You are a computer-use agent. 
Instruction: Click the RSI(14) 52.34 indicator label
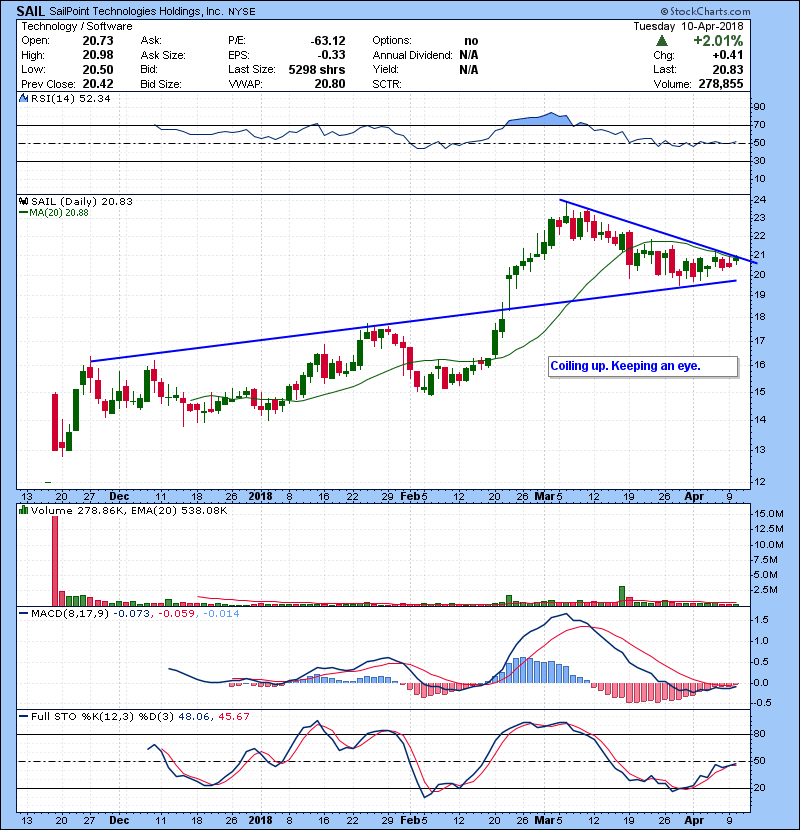[71, 98]
